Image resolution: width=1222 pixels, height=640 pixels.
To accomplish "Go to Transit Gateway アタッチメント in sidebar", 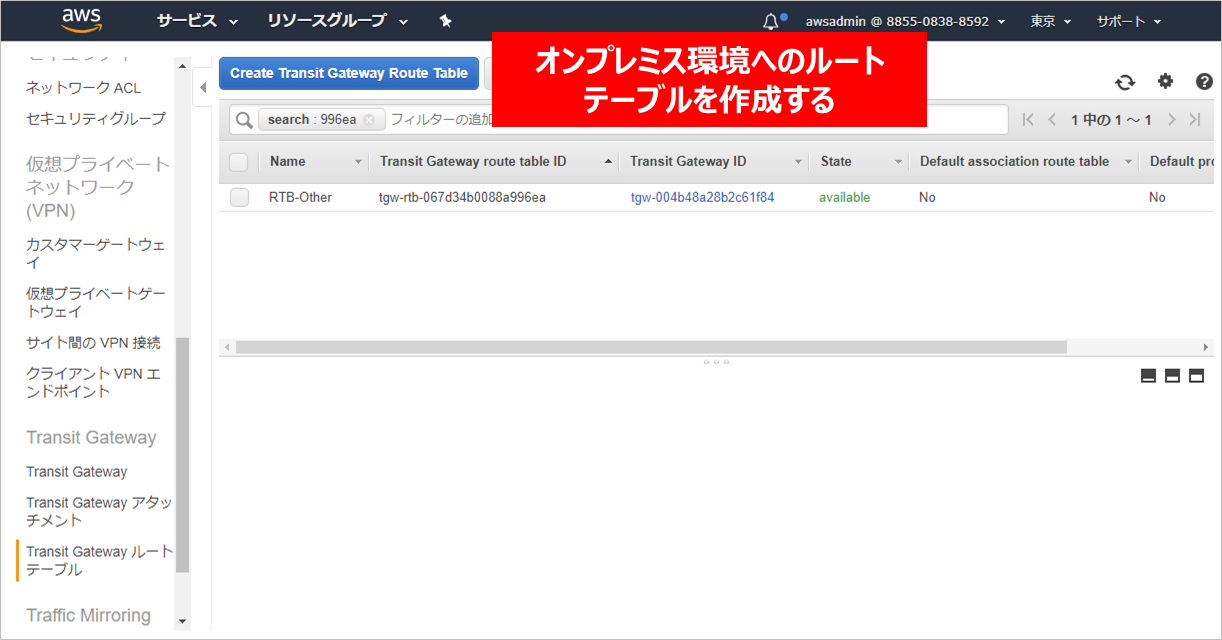I will (x=98, y=511).
